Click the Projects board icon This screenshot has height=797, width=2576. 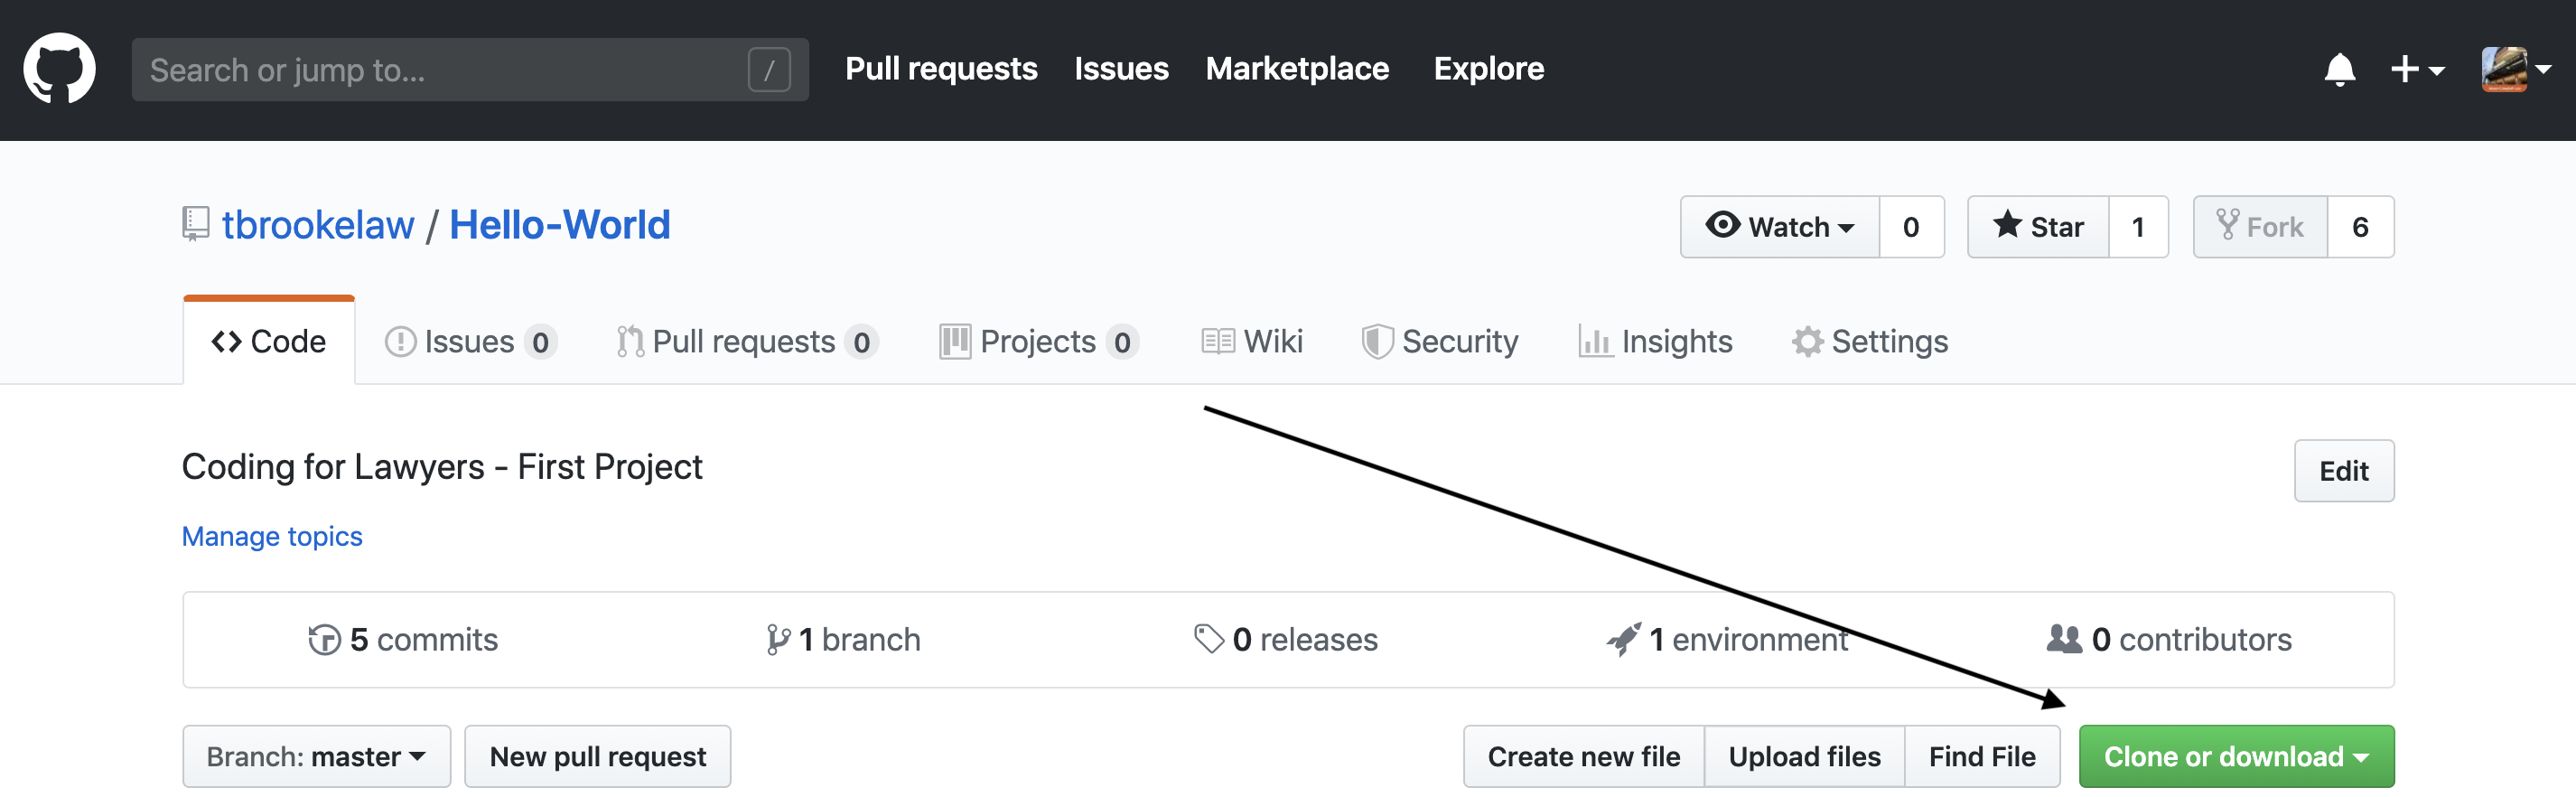[955, 342]
